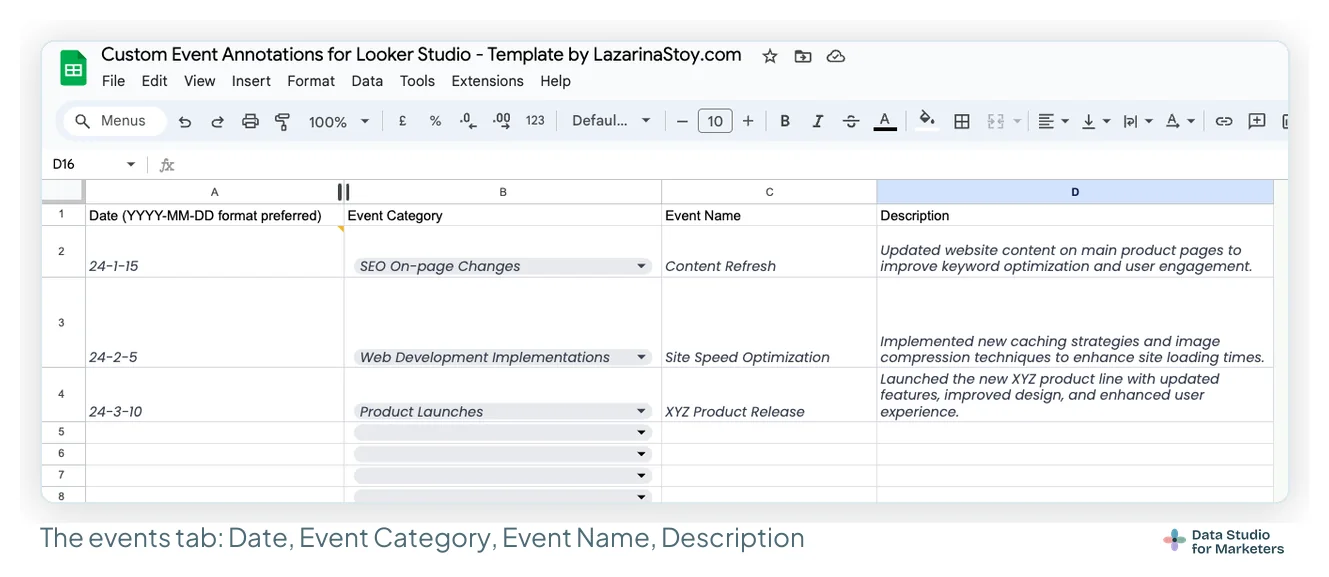Open the empty category dropdown in row 6
This screenshot has height=577, width=1329.
click(x=641, y=454)
